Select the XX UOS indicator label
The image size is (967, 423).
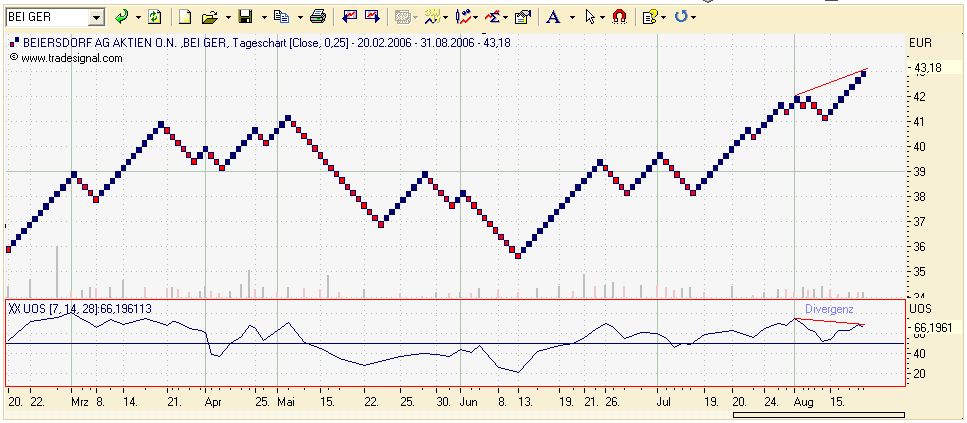pyautogui.click(x=80, y=309)
